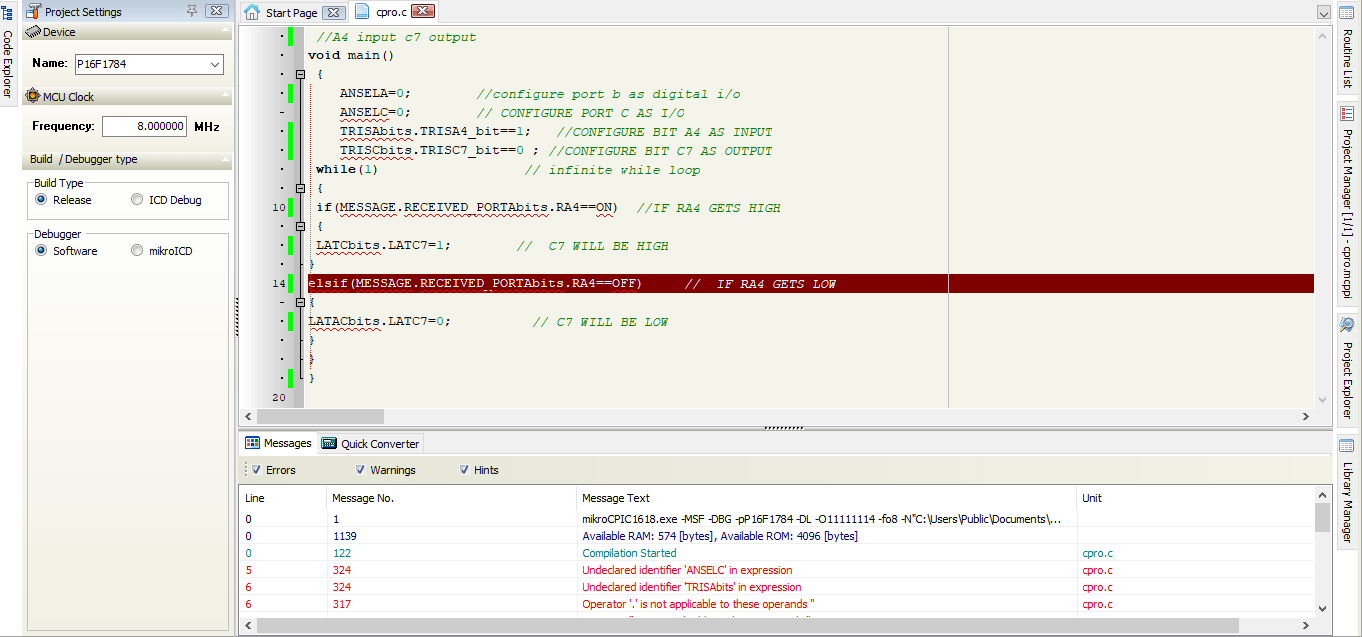Click the MCU Clock oscillator icon
This screenshot has width=1362, height=637.
32,96
